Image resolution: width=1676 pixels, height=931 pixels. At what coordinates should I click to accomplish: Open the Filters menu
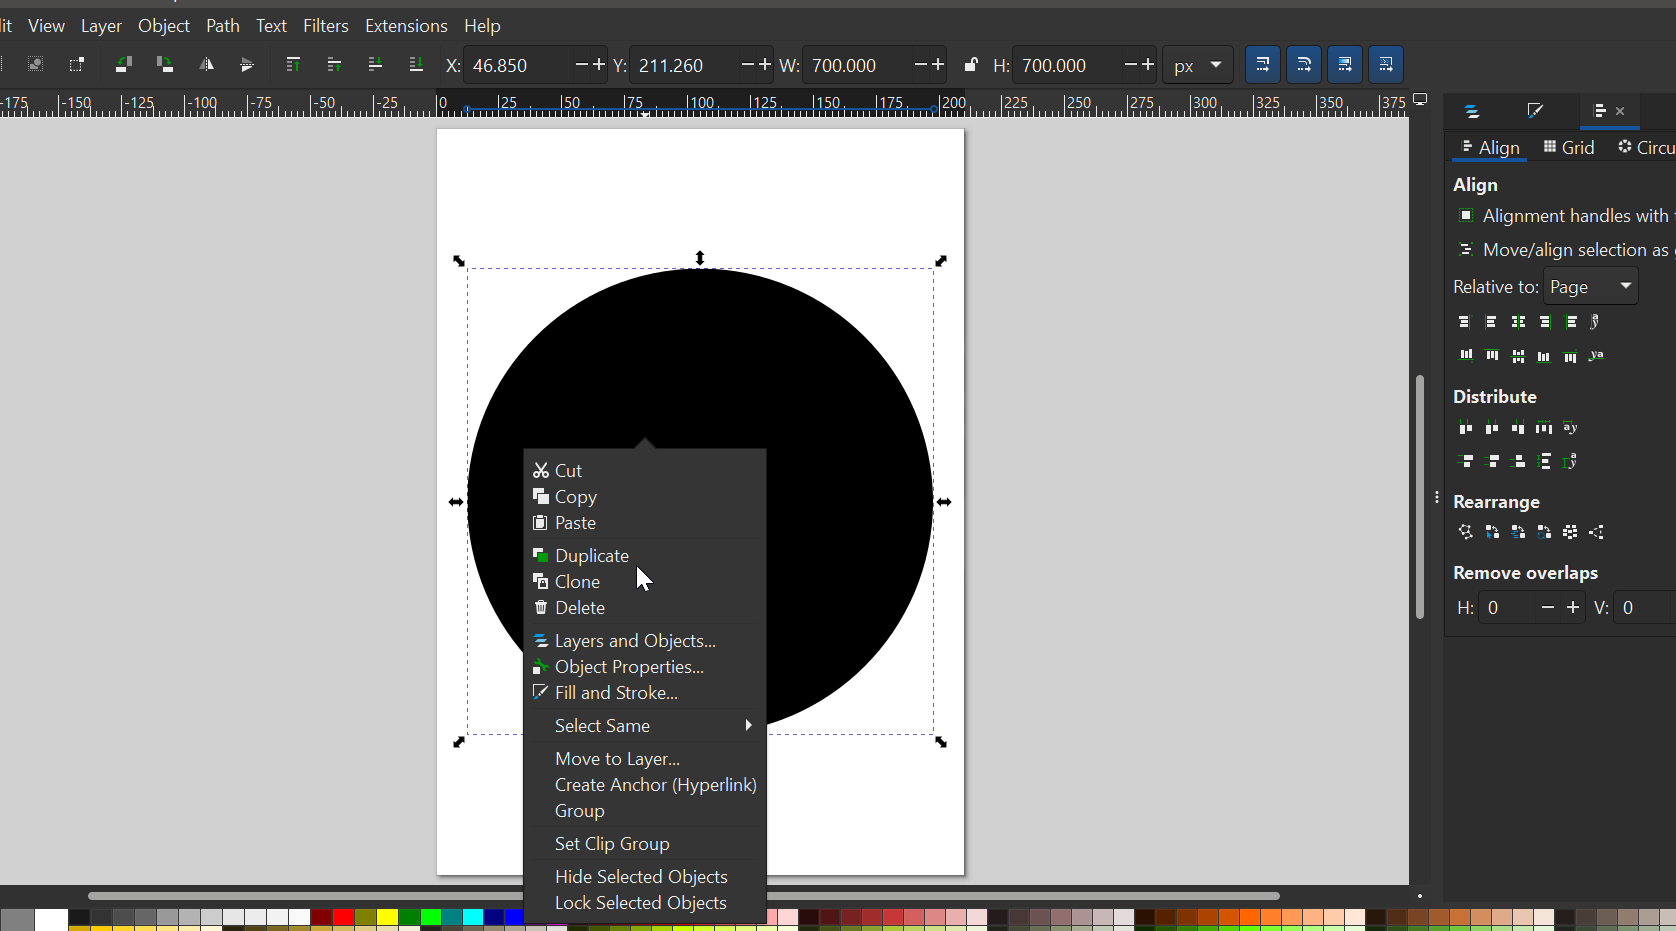pyautogui.click(x=326, y=26)
